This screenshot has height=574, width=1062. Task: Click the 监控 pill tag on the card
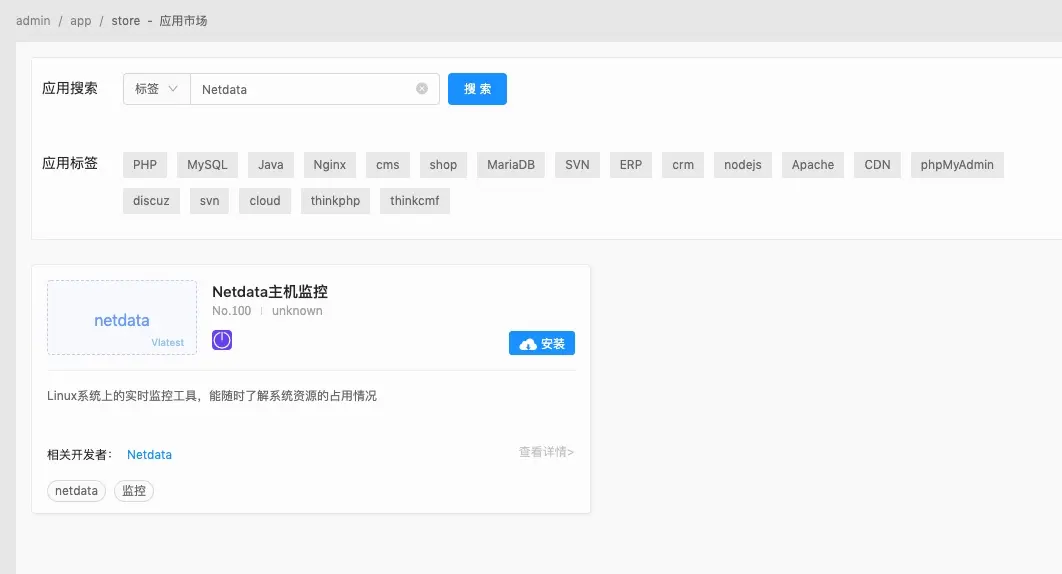coord(134,491)
